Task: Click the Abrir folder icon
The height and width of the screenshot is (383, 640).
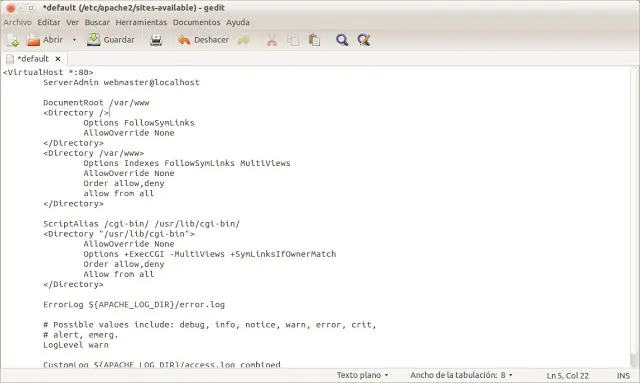Action: click(33, 40)
